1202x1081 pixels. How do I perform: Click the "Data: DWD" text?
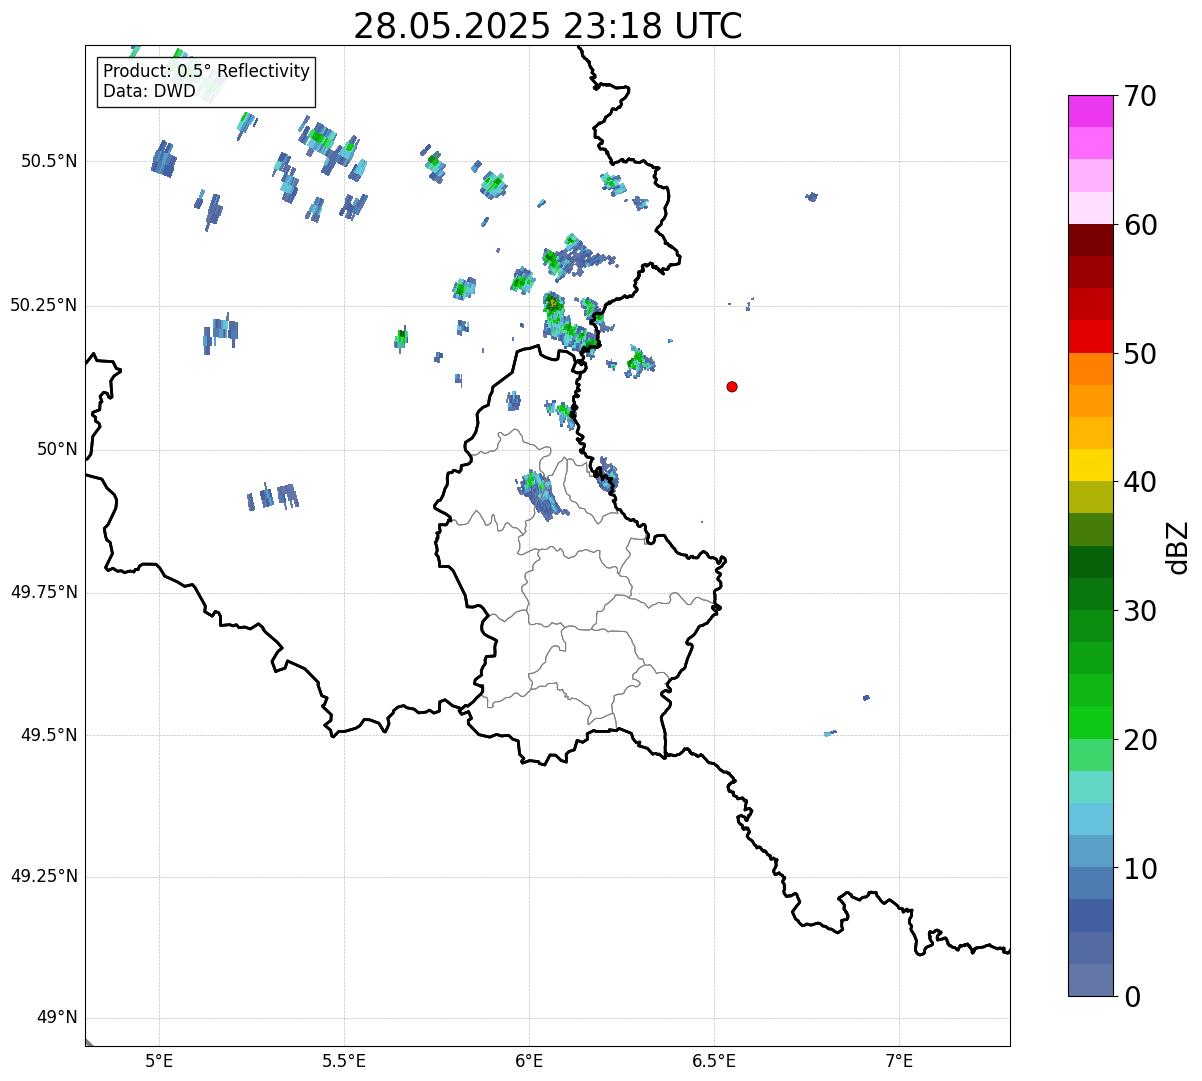pos(149,91)
